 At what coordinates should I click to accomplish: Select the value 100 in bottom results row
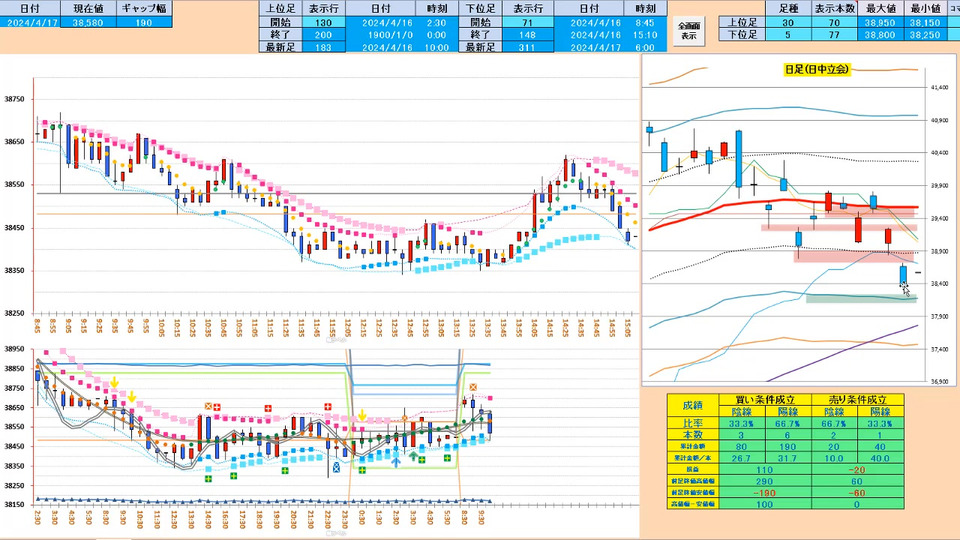click(764, 504)
